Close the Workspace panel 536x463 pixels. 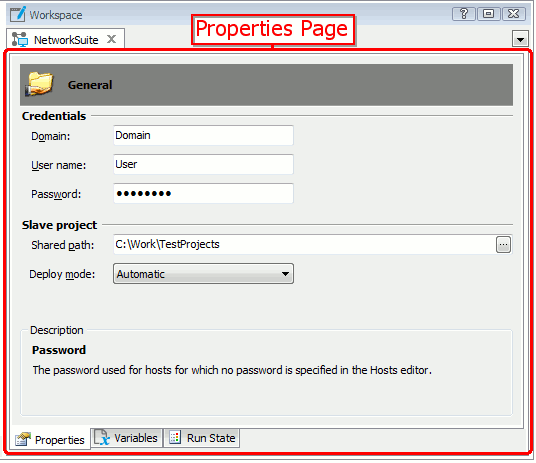[513, 14]
